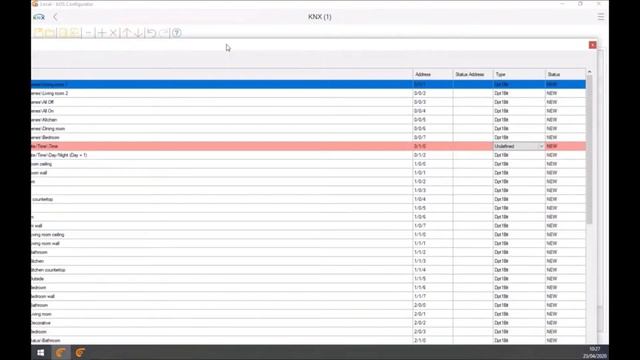Screen dimensions: 640x360
Task: Select the 'All Off' row name
Action: 42,102
